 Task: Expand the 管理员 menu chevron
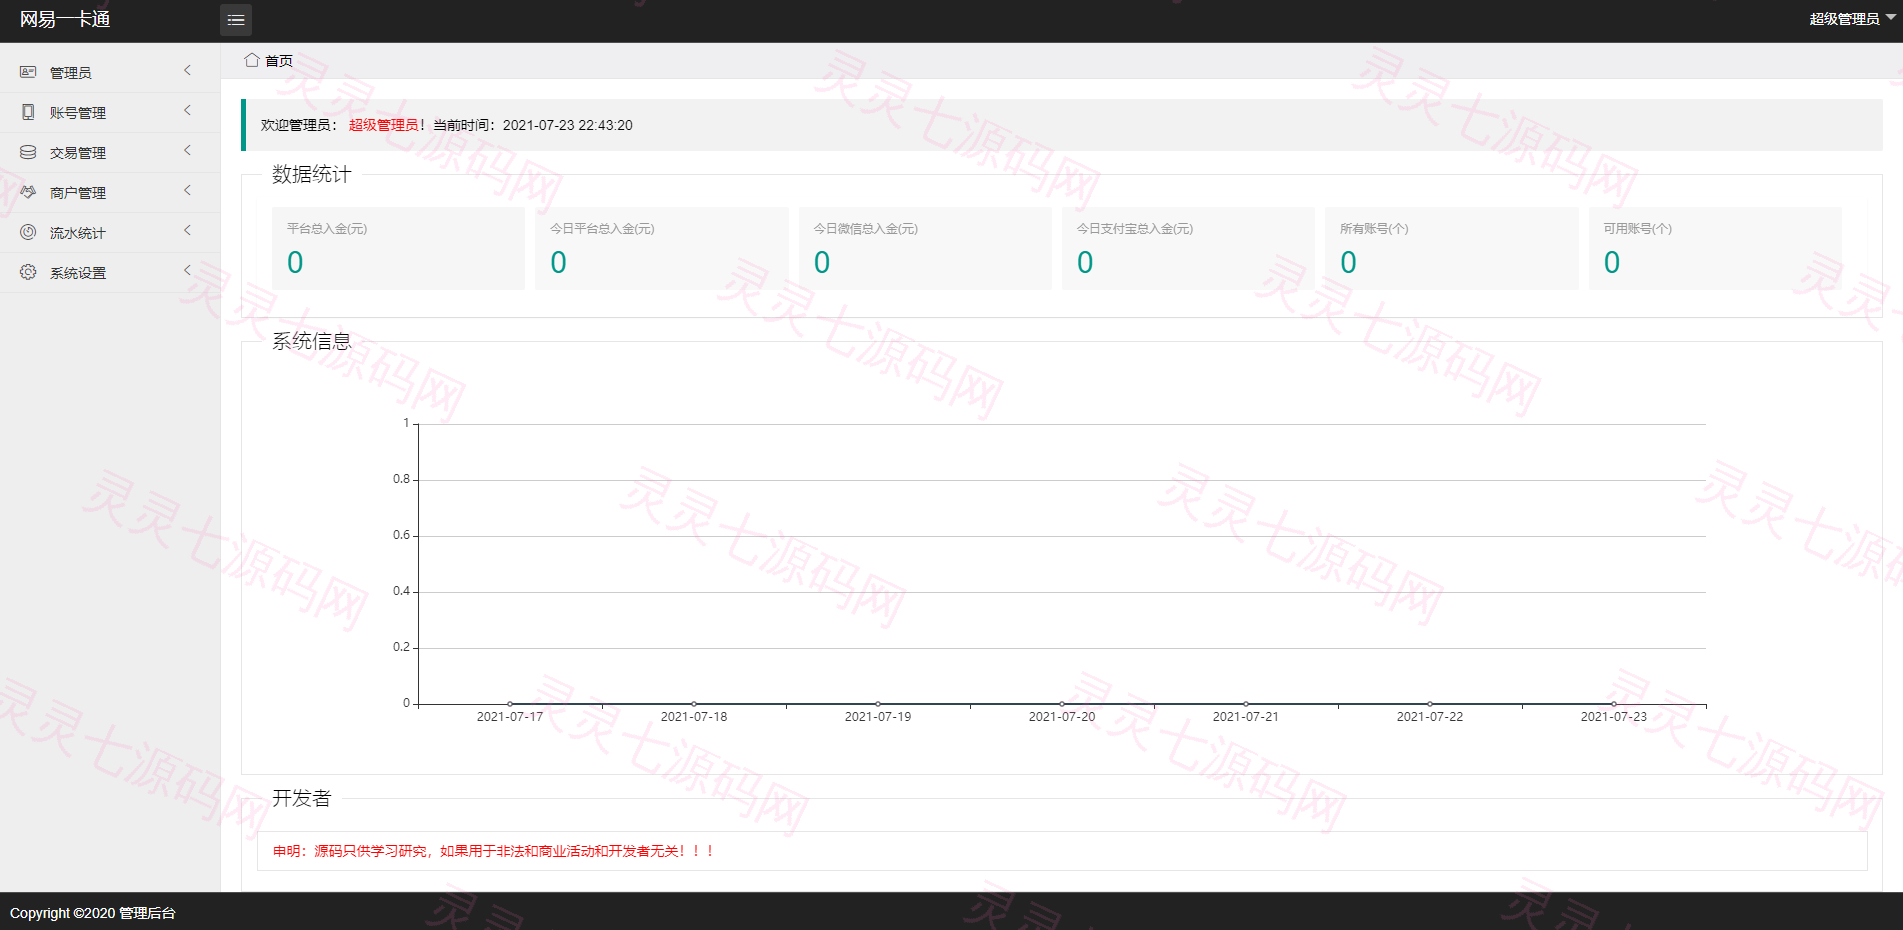(x=187, y=71)
